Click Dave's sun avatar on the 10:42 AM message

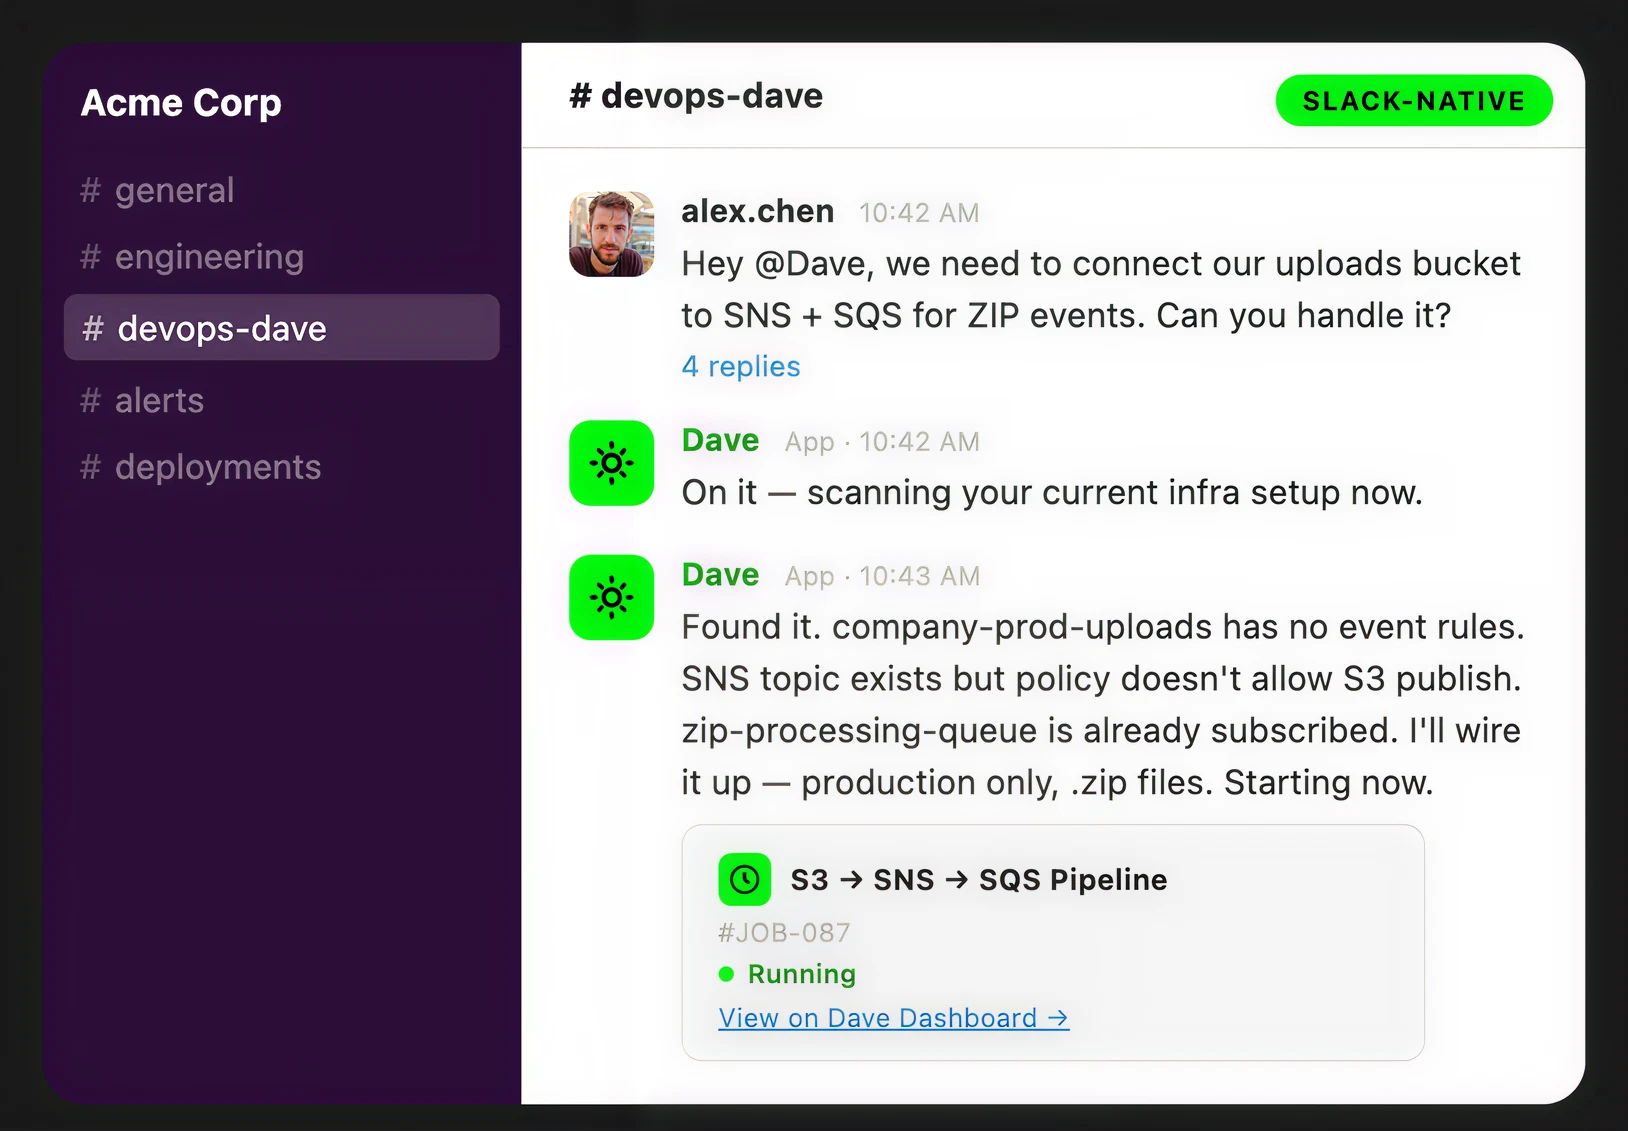[x=611, y=463]
